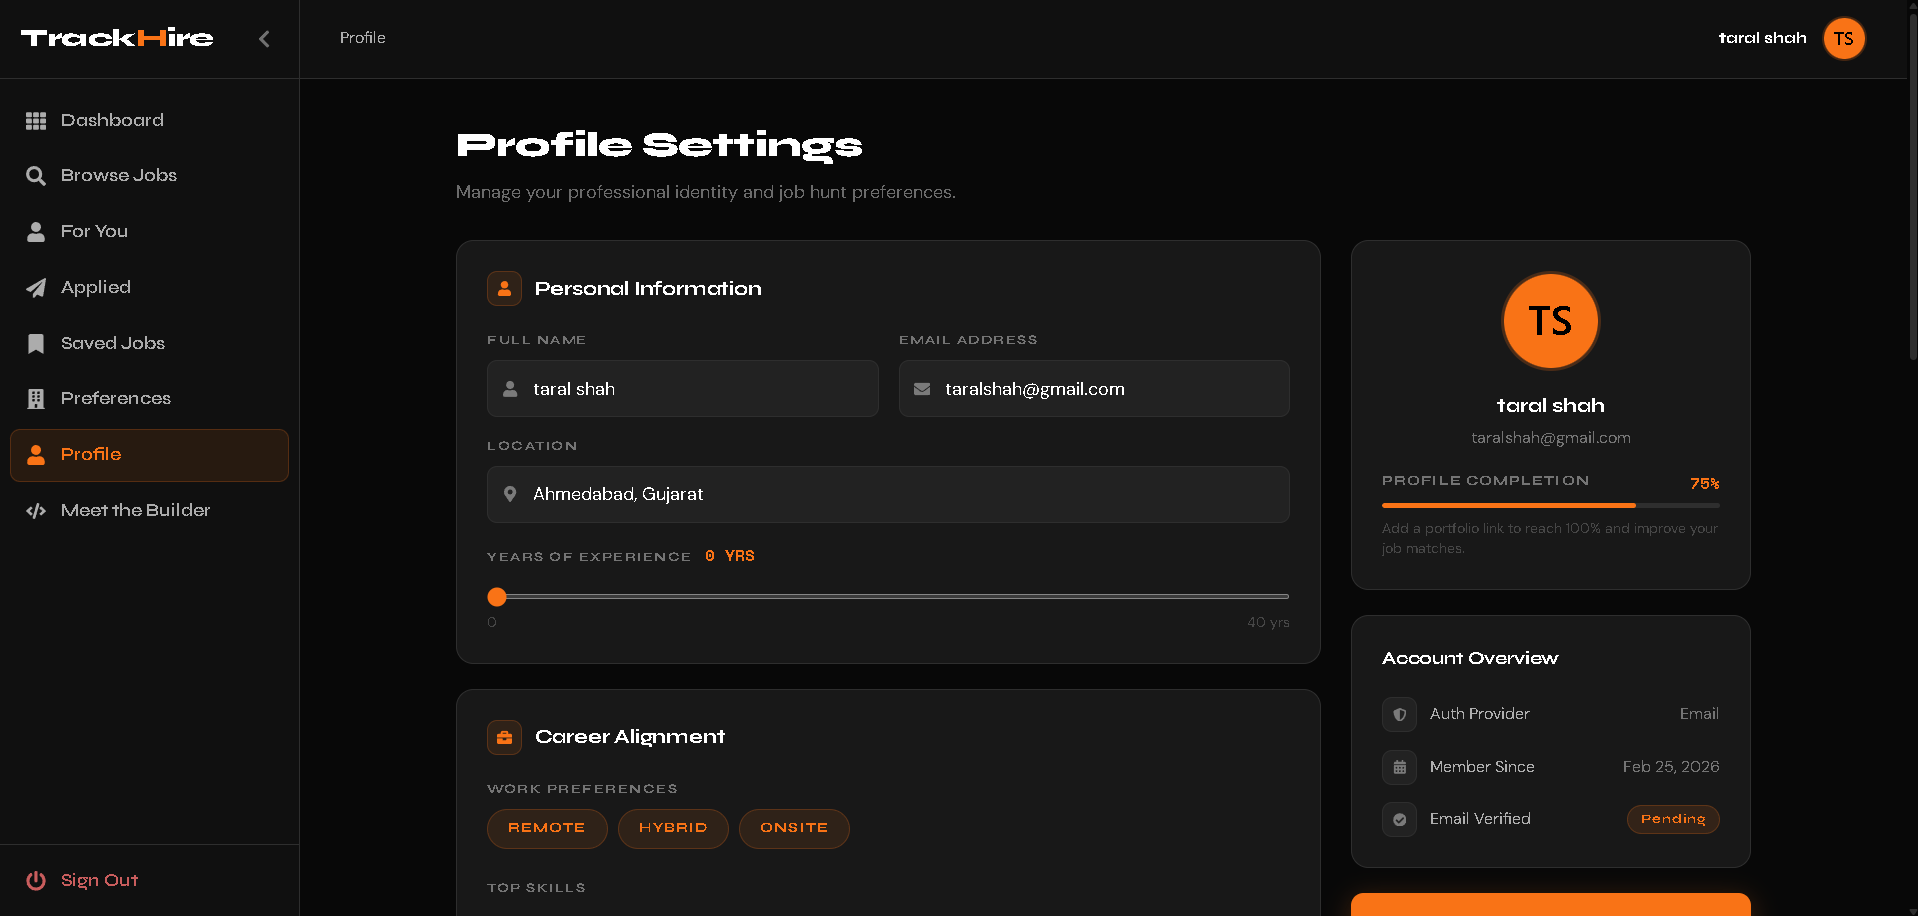The image size is (1918, 916).
Task: Click the Email Verified check icon
Action: coord(1399,820)
